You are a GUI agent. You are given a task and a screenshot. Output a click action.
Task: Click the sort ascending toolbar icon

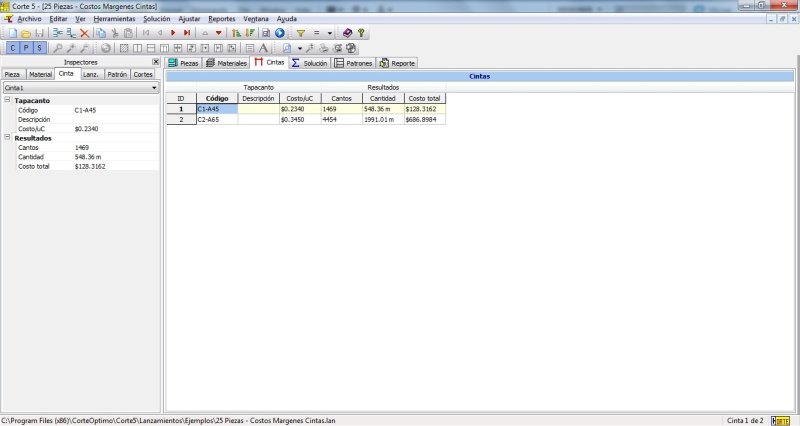tap(236, 33)
